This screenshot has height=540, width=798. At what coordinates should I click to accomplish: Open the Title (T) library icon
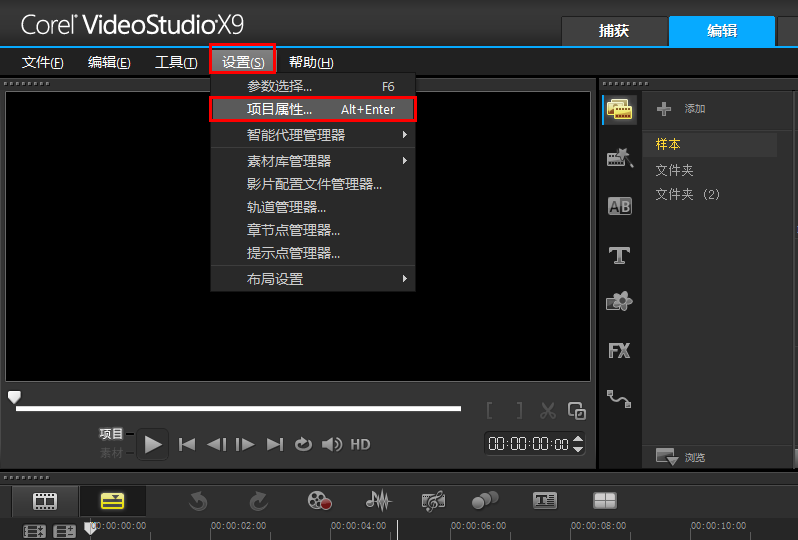tap(620, 255)
